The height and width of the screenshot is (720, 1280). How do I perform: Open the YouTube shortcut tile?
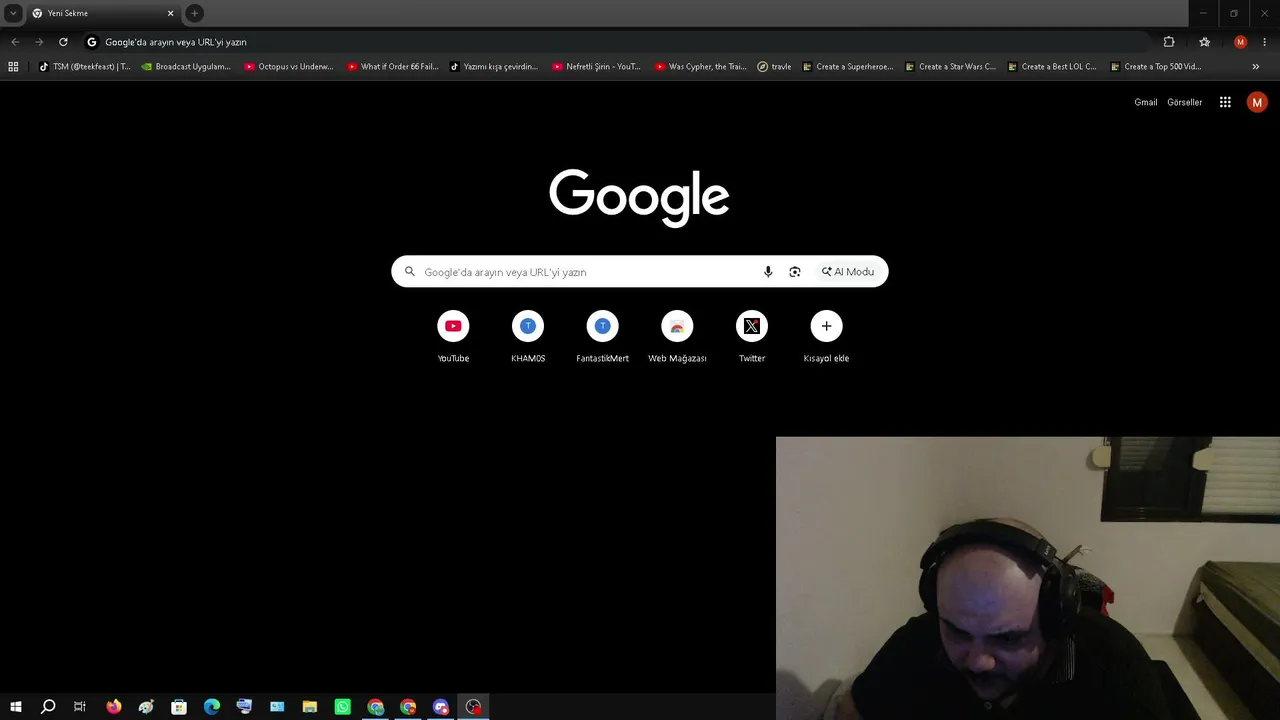453,336
